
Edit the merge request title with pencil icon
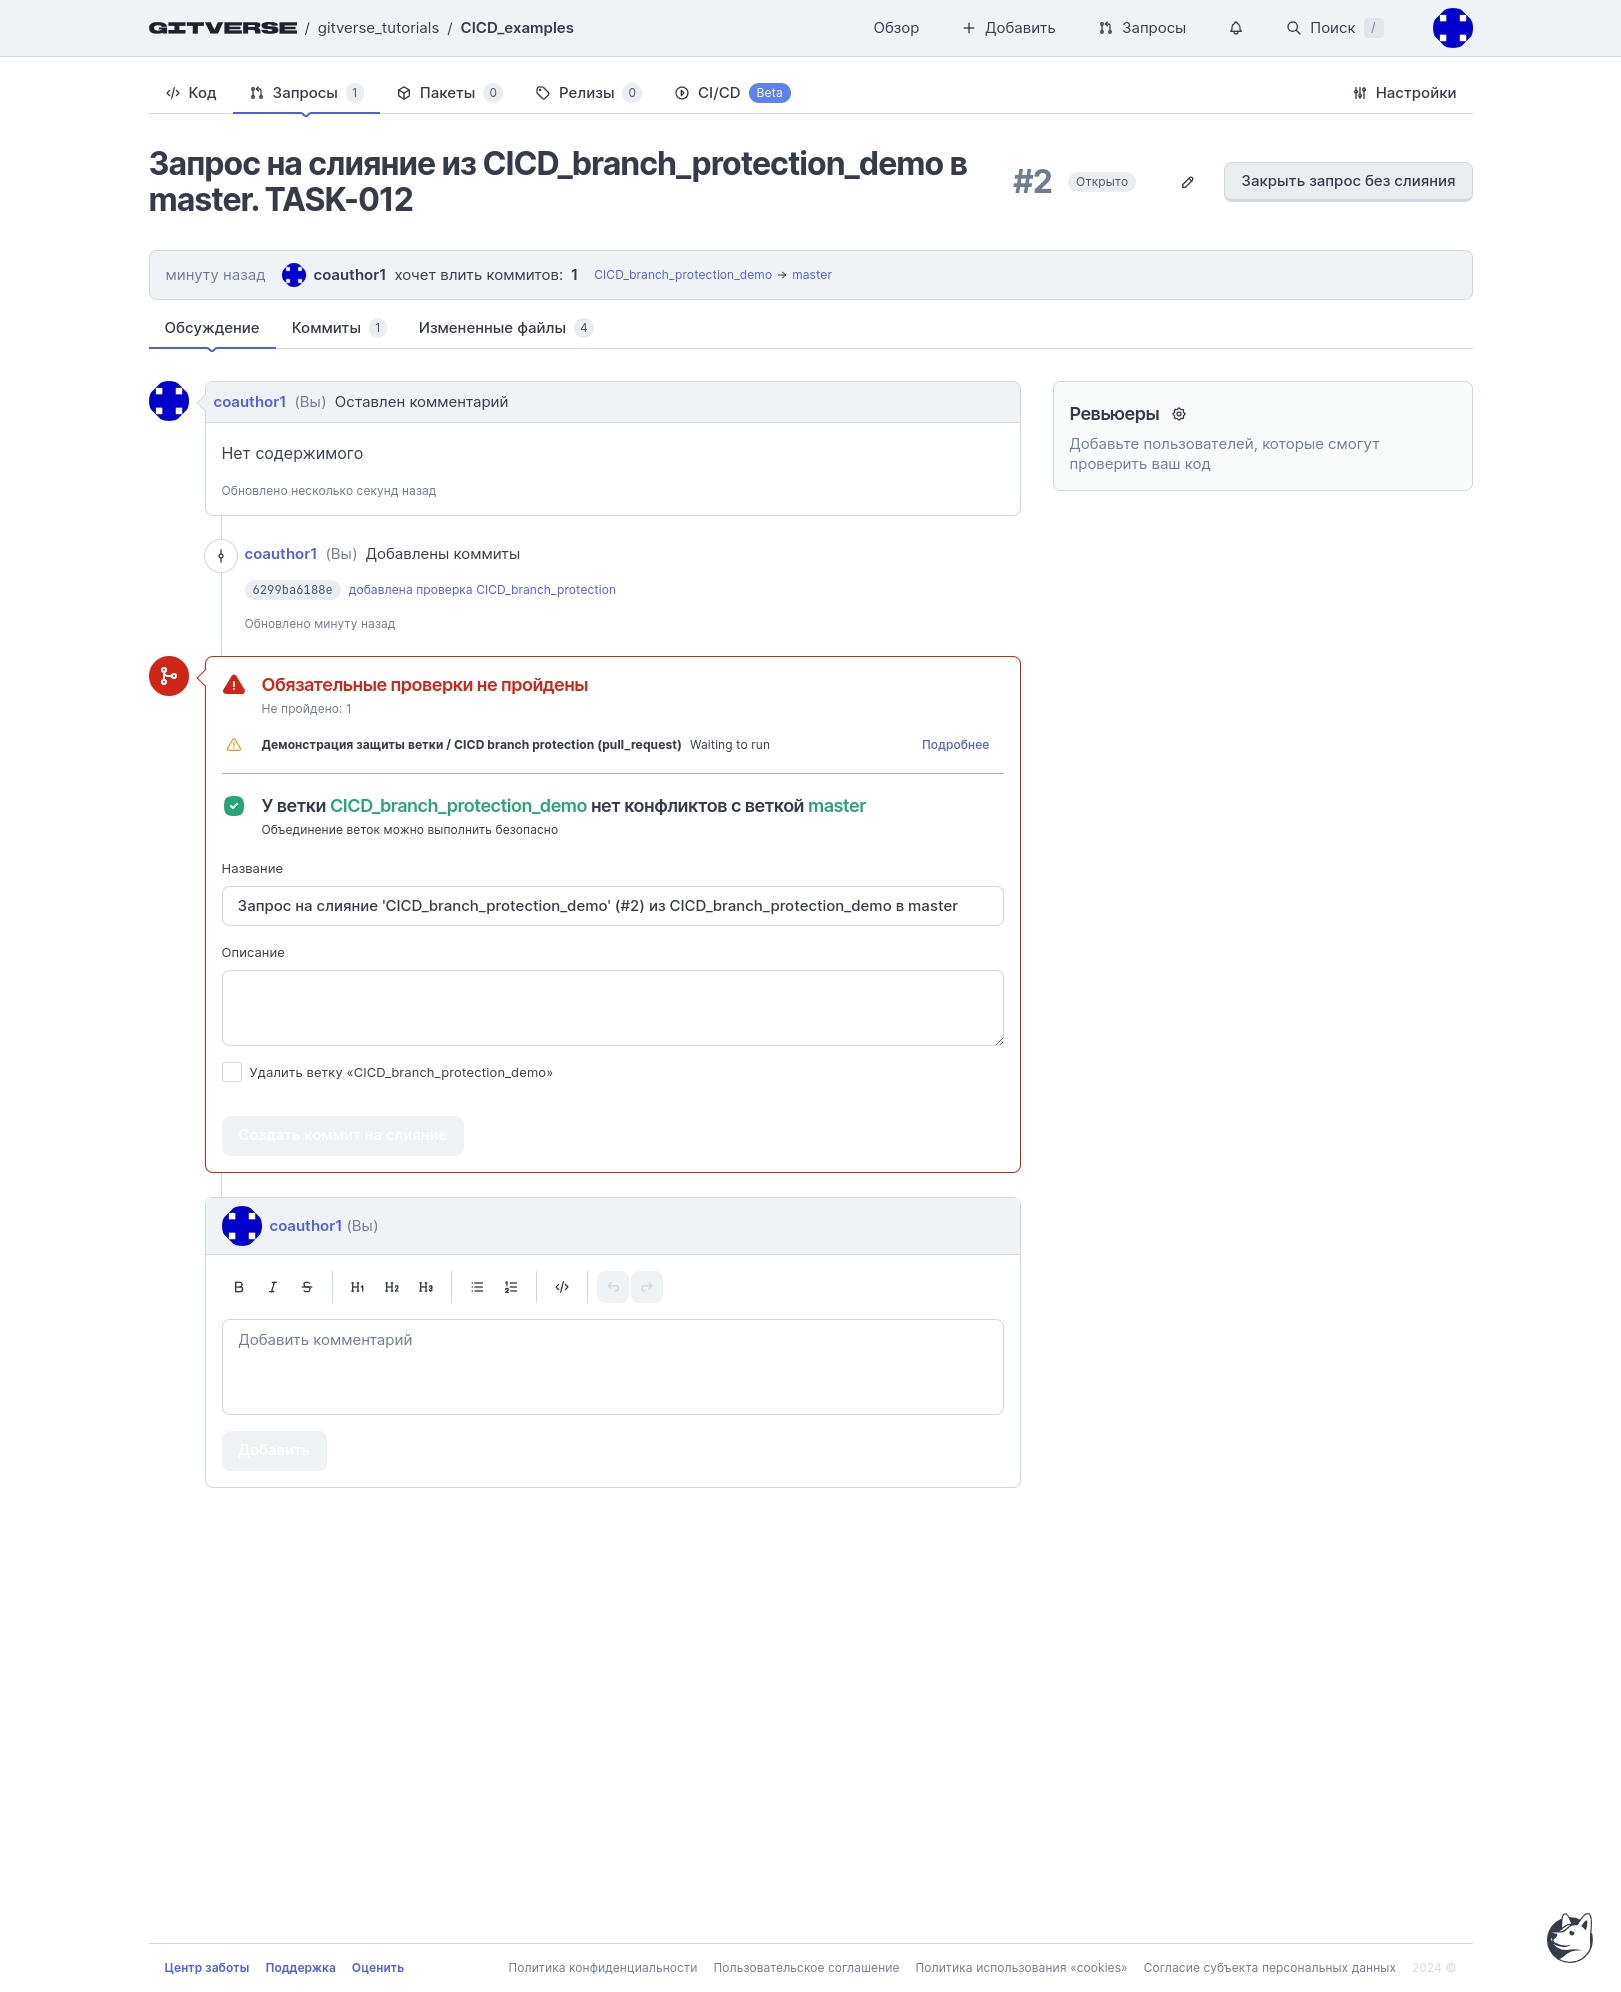(1187, 182)
